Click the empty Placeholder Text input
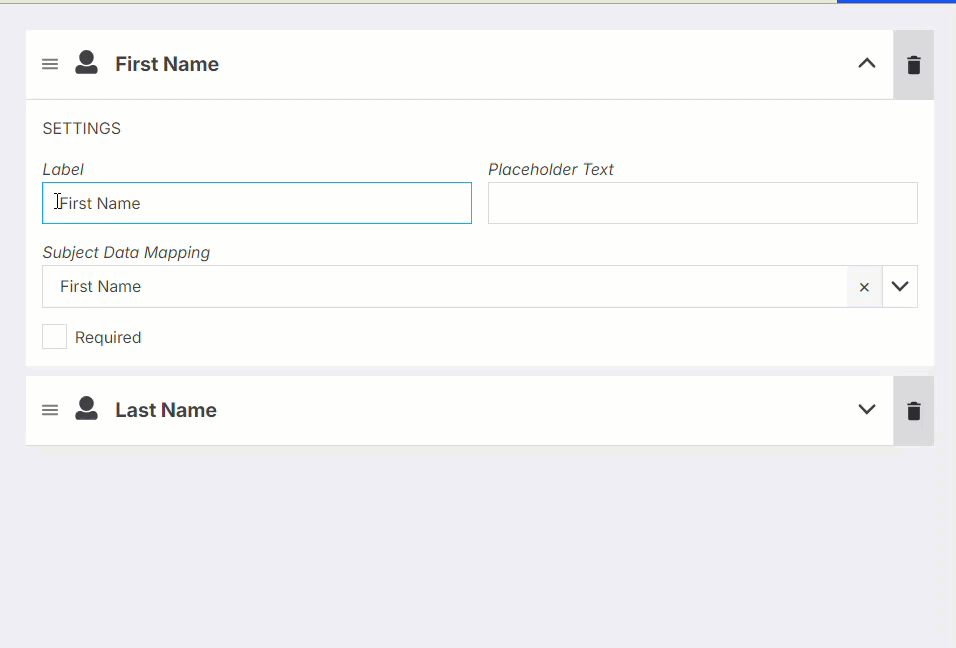Screen dimensions: 956x648 (702, 203)
